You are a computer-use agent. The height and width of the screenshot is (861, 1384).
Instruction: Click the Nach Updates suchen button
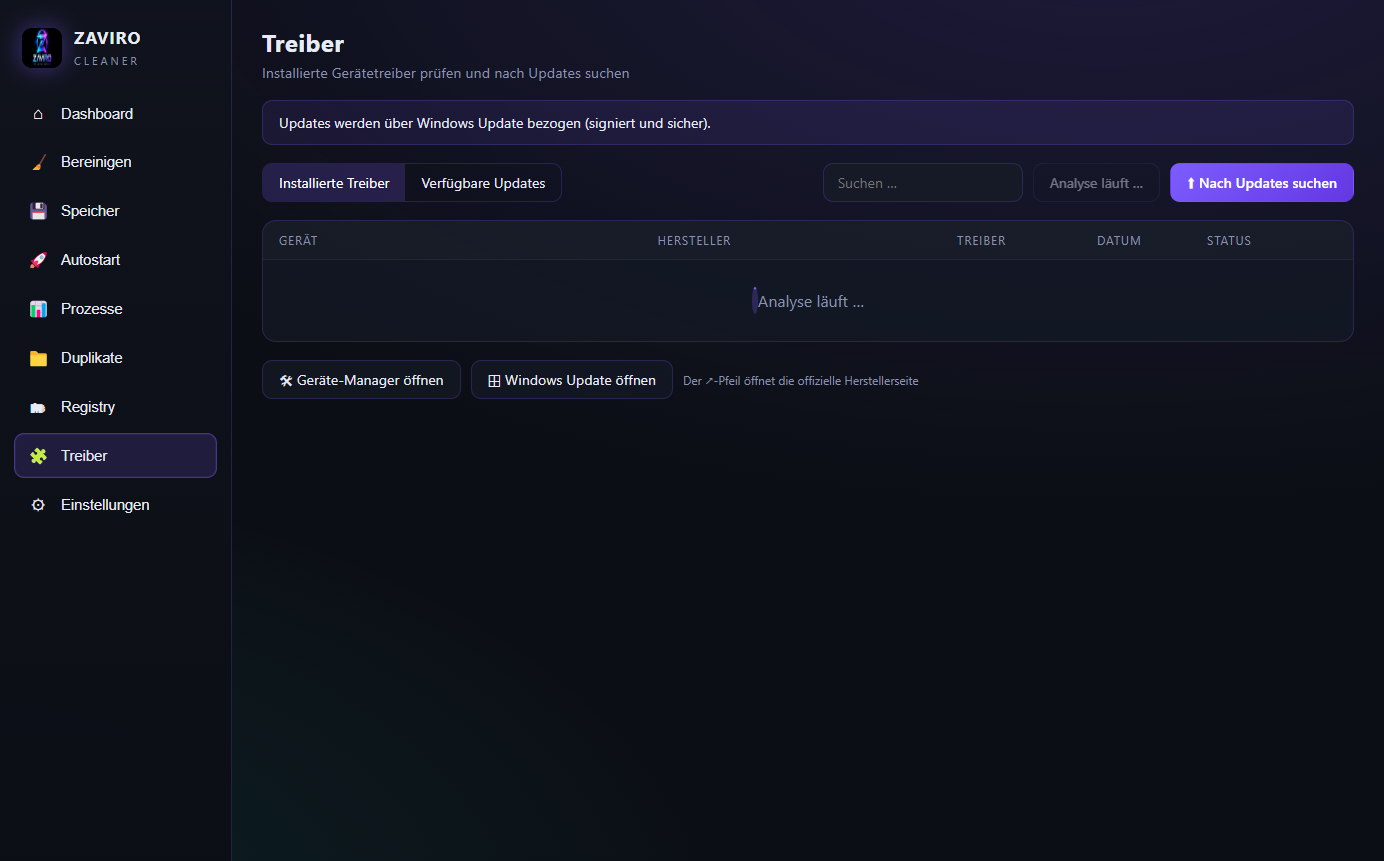click(1262, 183)
